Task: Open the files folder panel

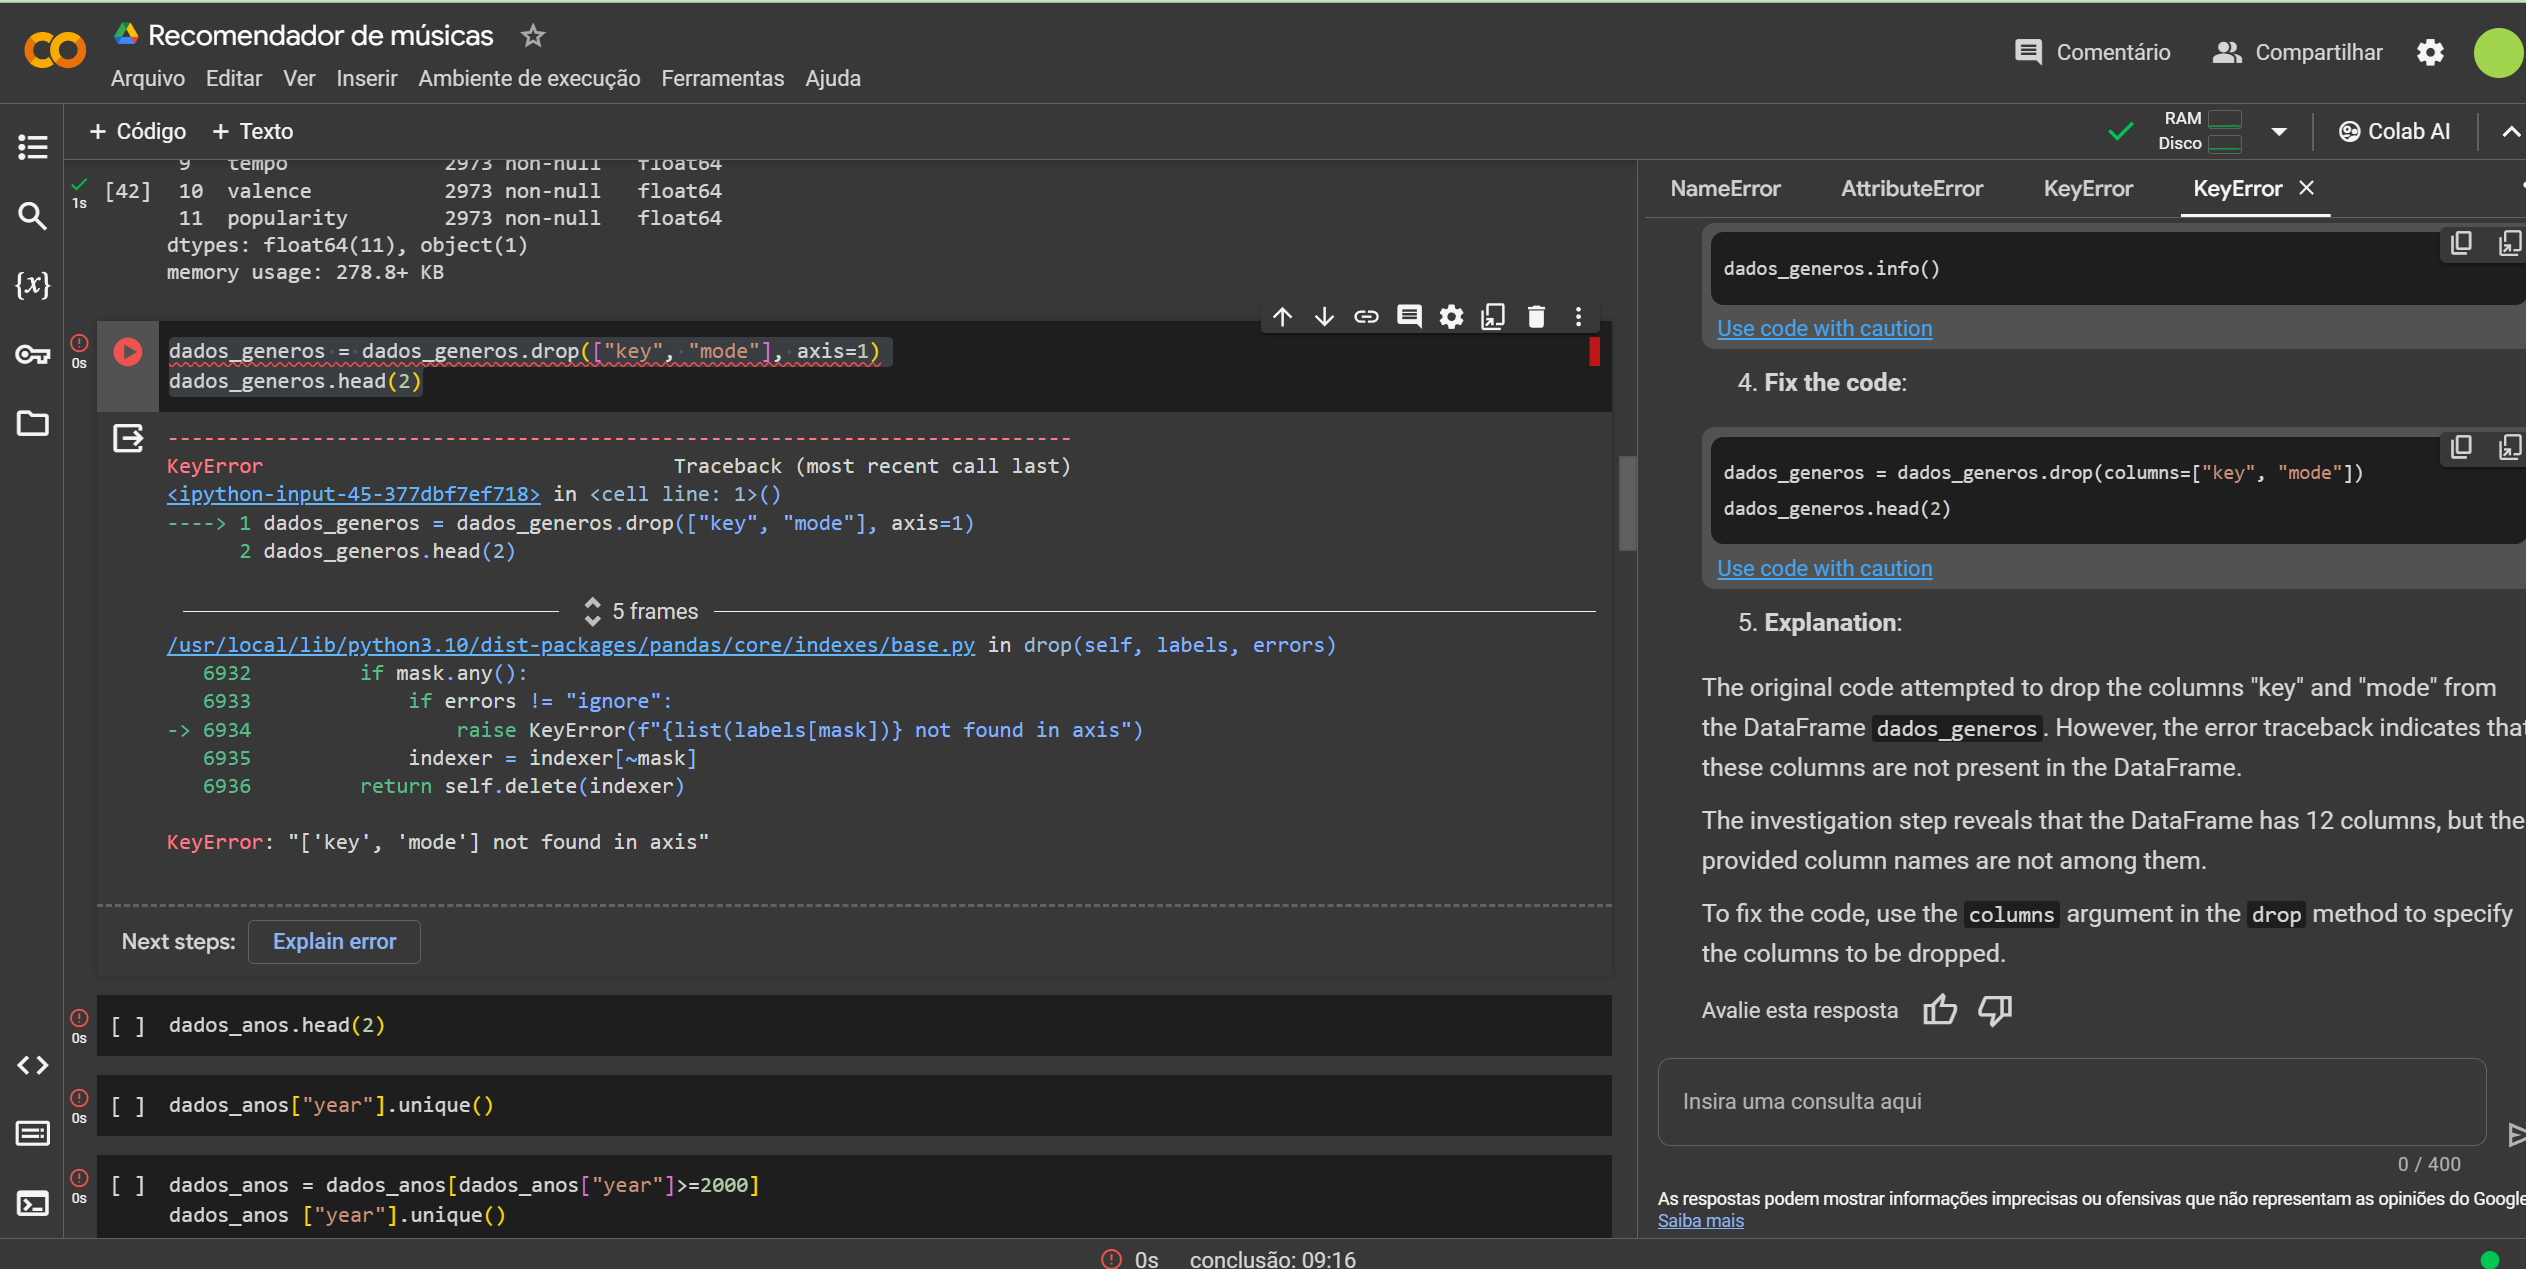Action: pyautogui.click(x=32, y=423)
